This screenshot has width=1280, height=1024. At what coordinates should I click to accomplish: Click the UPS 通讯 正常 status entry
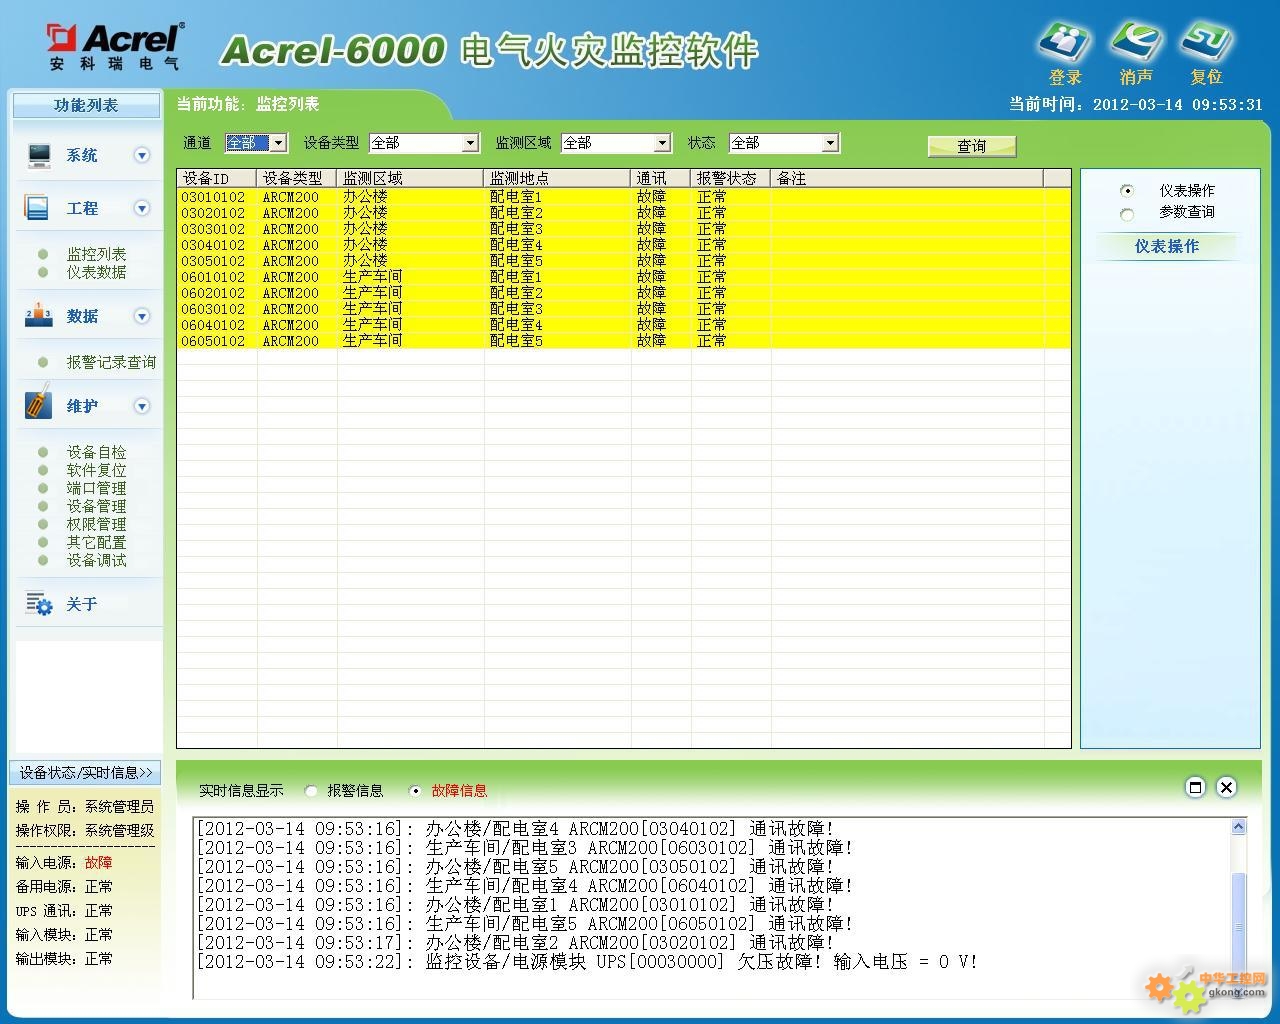(x=64, y=910)
